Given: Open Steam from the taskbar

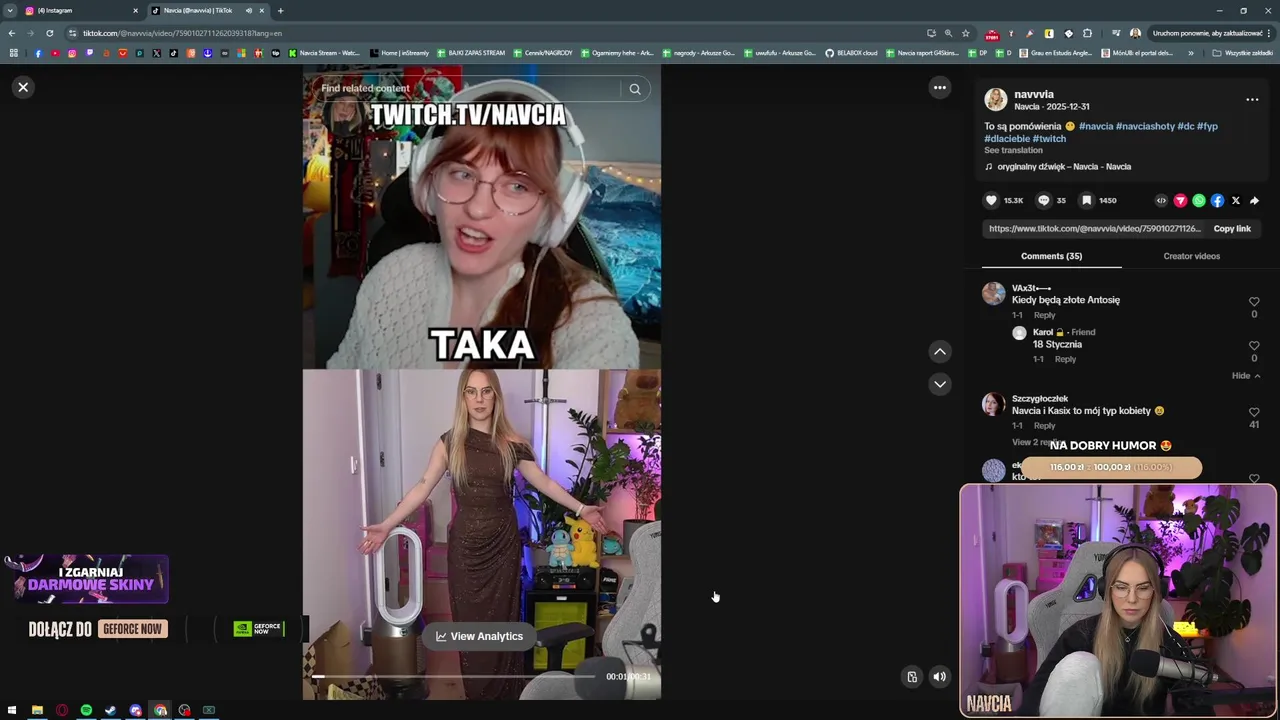Looking at the screenshot, I should [x=111, y=710].
